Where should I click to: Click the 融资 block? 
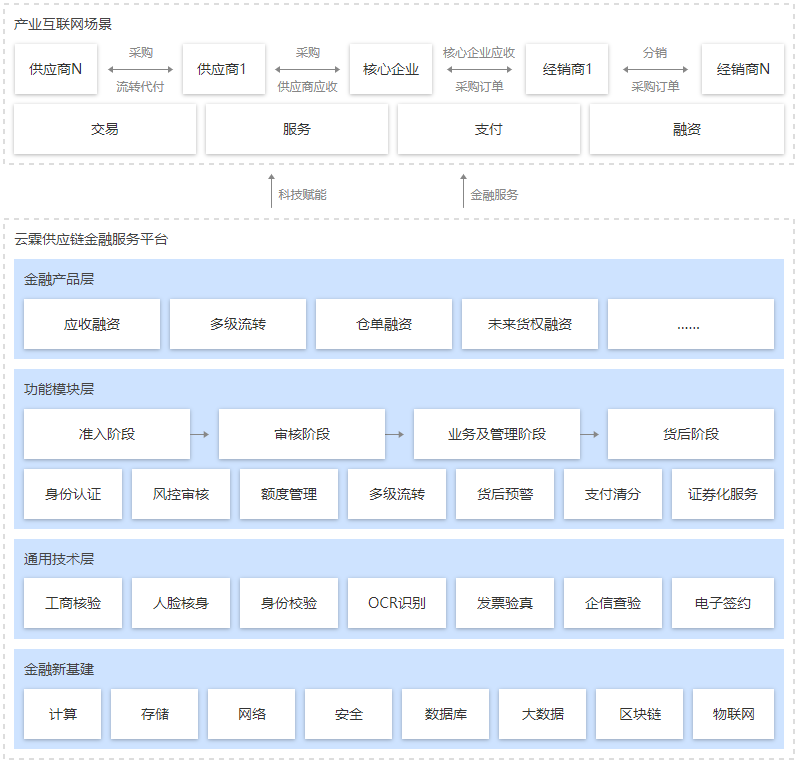coord(687,129)
